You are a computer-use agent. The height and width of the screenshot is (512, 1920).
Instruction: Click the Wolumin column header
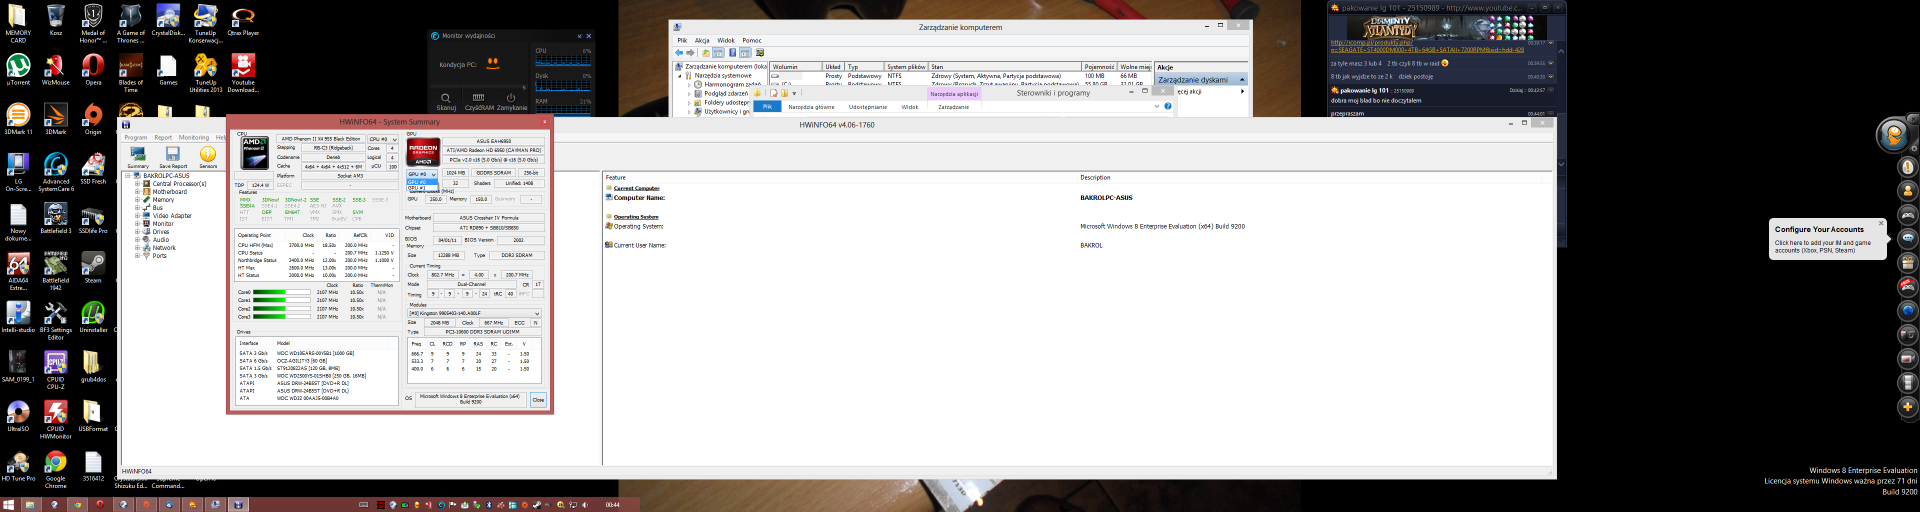coord(795,67)
